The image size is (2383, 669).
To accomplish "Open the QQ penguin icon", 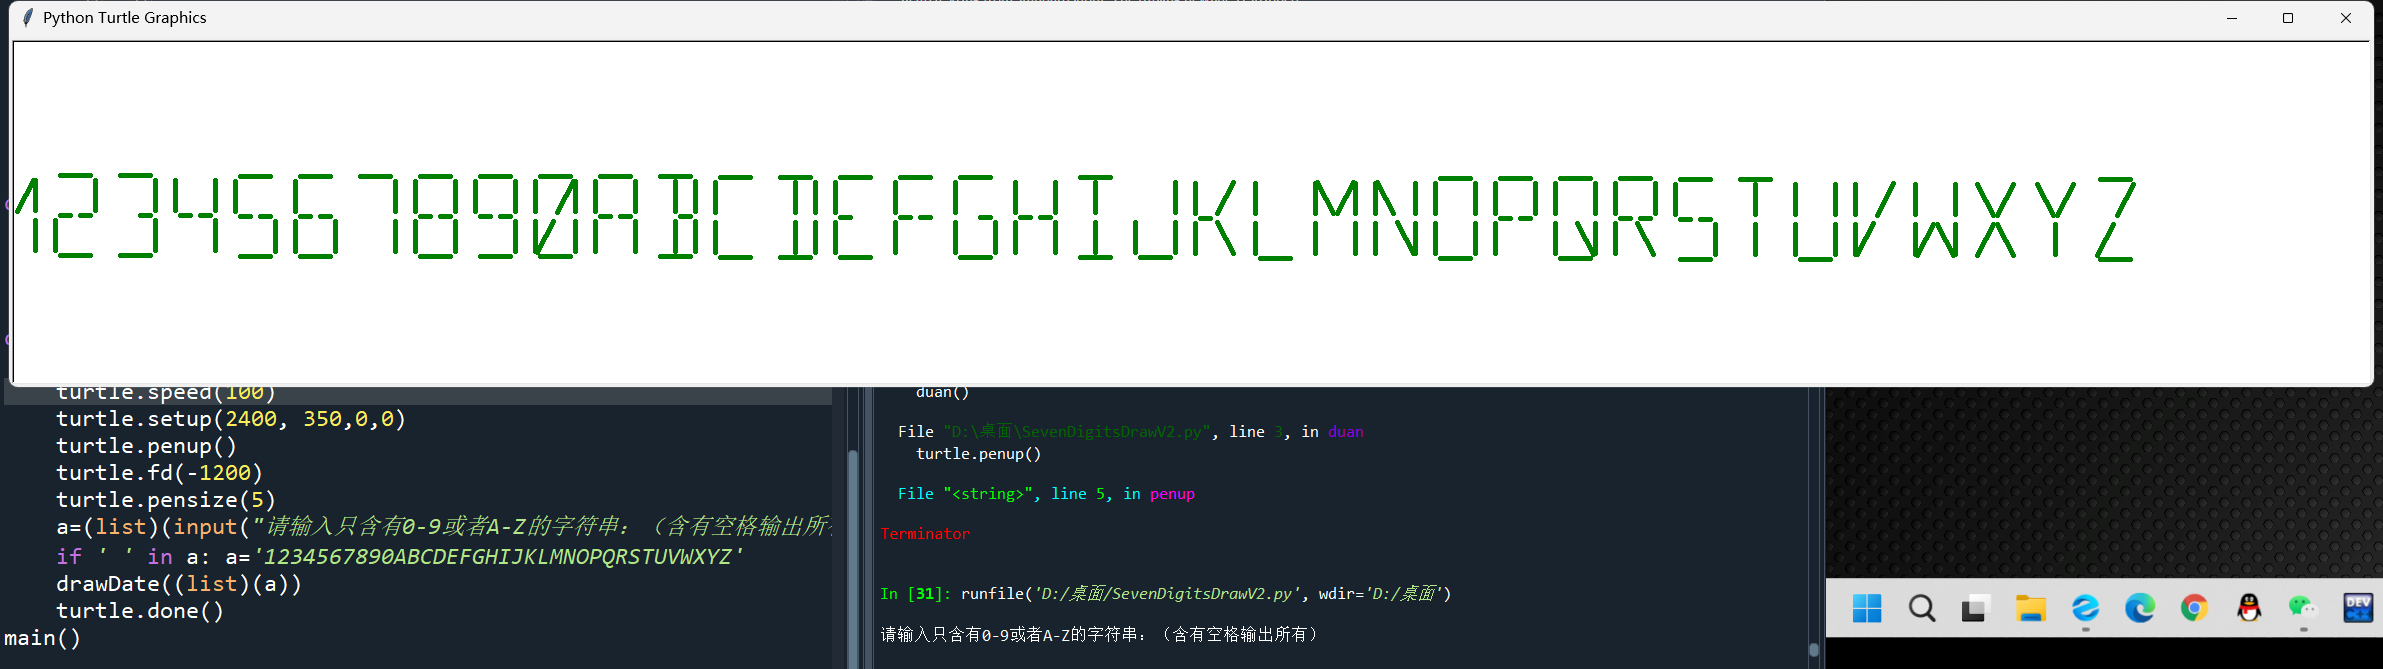I will [2249, 608].
